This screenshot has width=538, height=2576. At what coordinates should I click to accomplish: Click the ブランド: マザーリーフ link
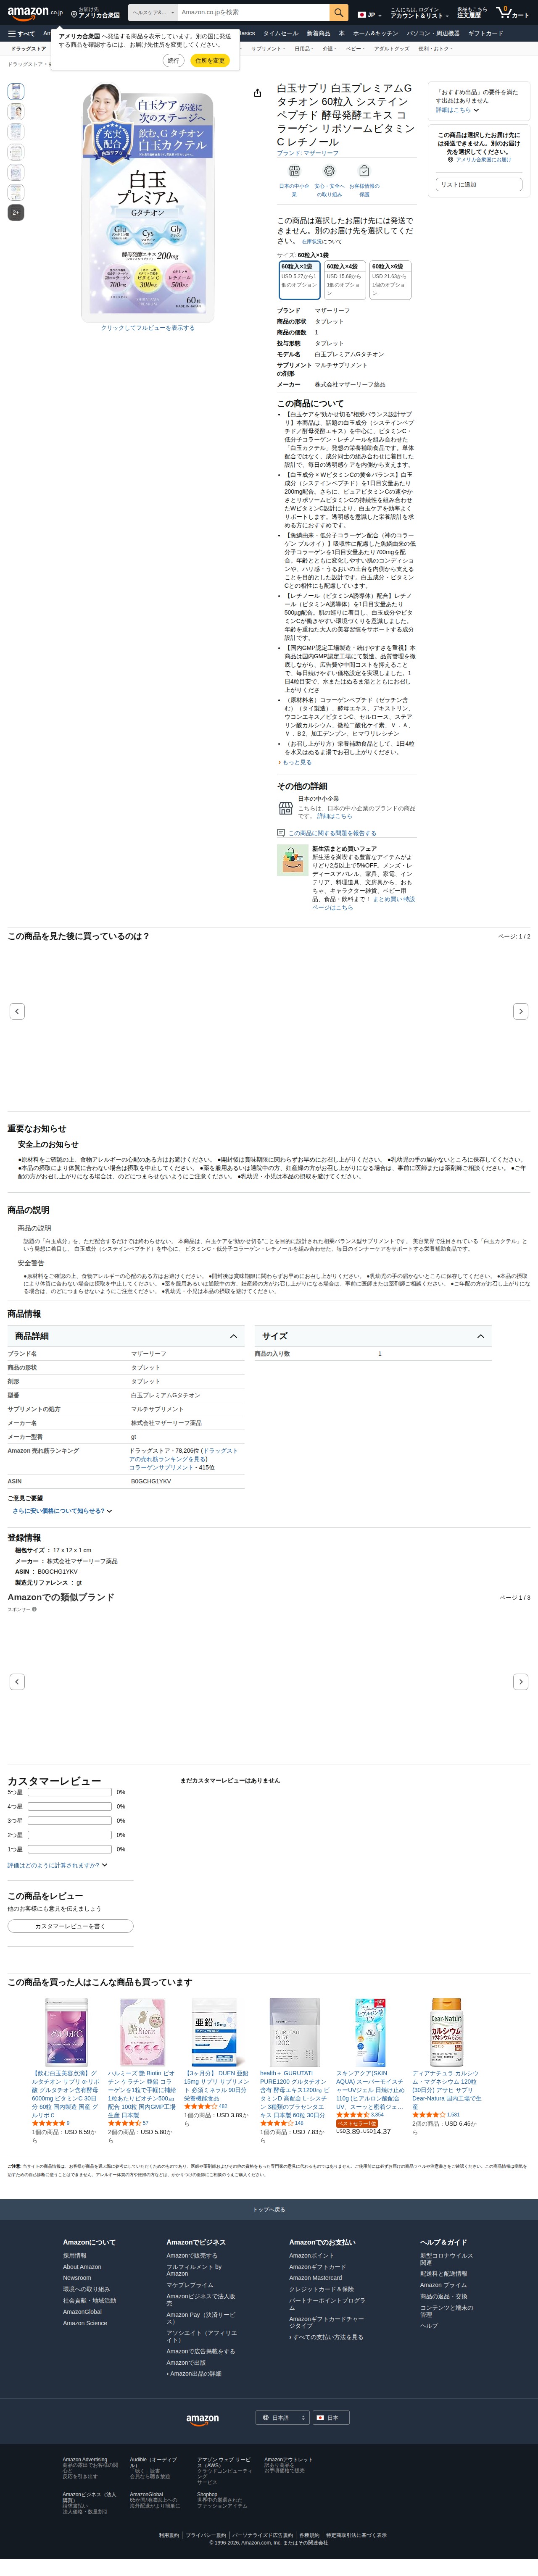click(308, 153)
